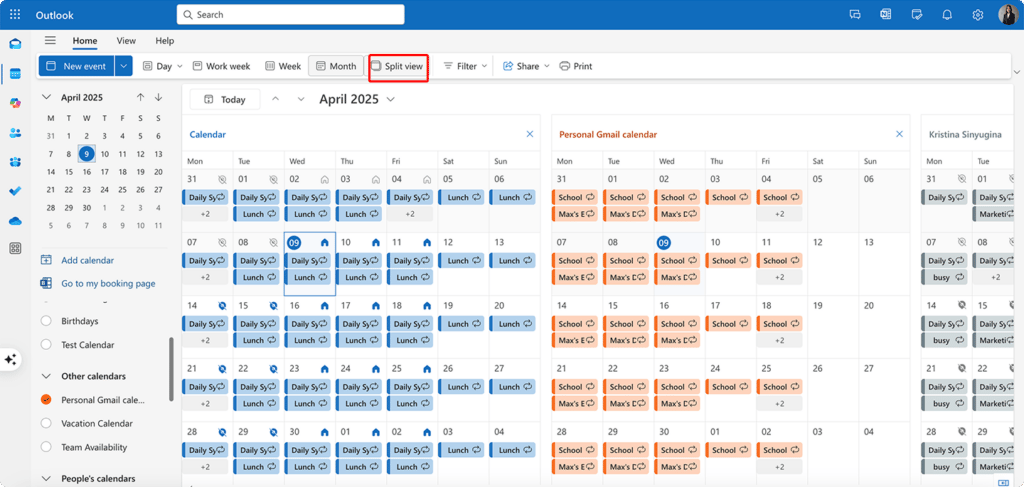The height and width of the screenshot is (487, 1024).
Task: Open Mail from the left sidebar
Action: [x=15, y=44]
